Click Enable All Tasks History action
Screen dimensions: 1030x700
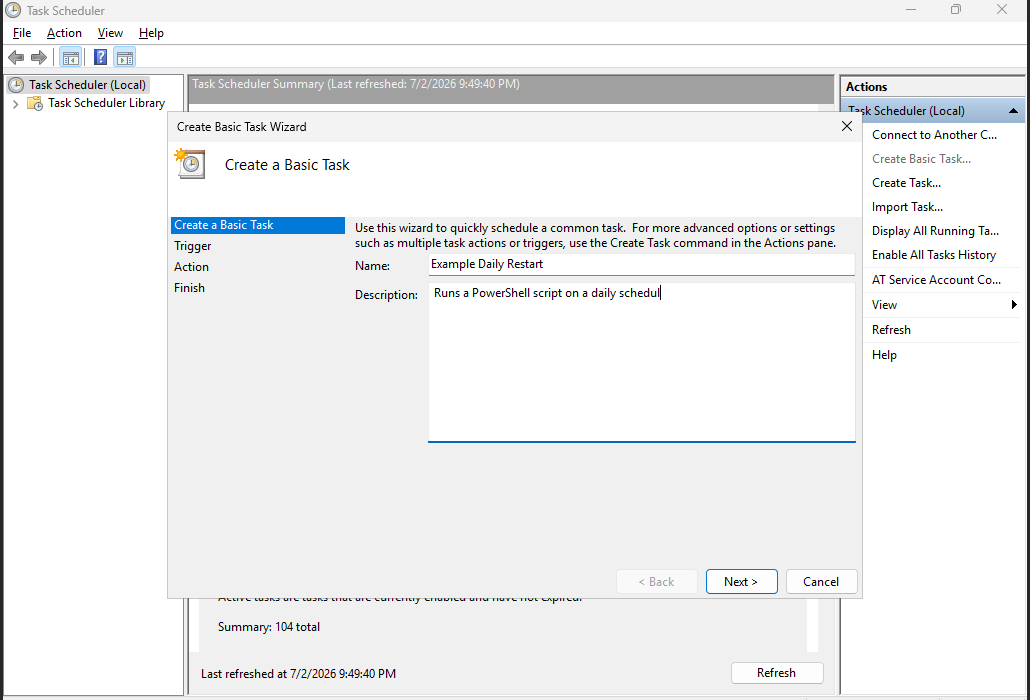coord(933,255)
